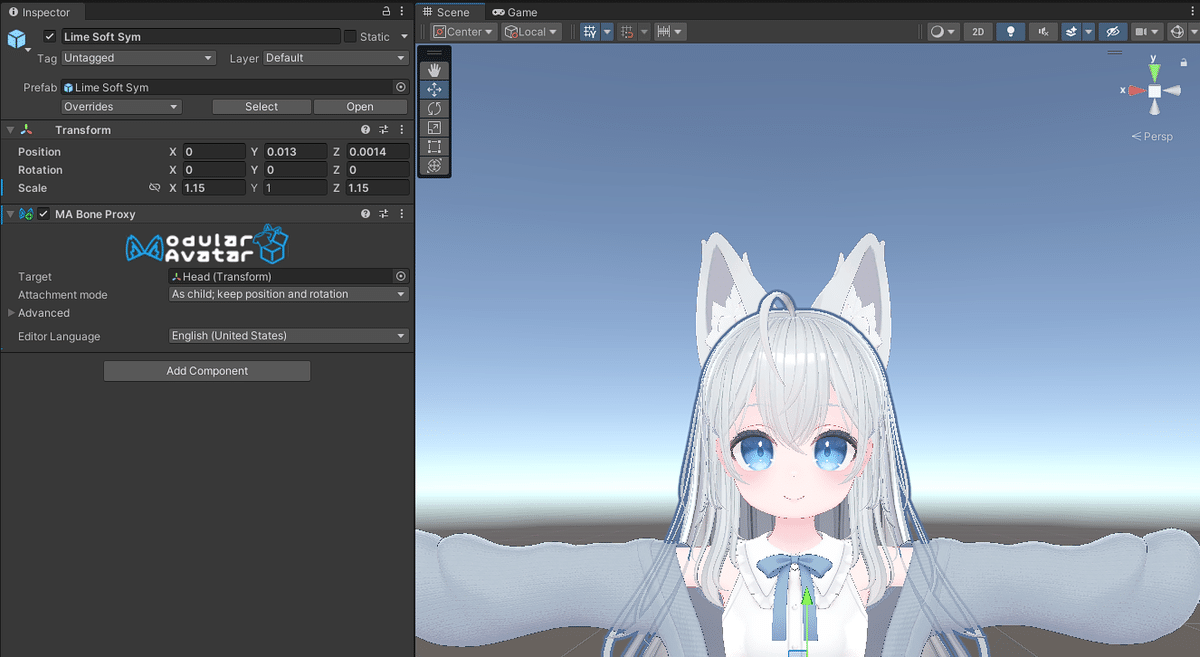Click the GameObject cube icon in Inspector

[x=17, y=40]
